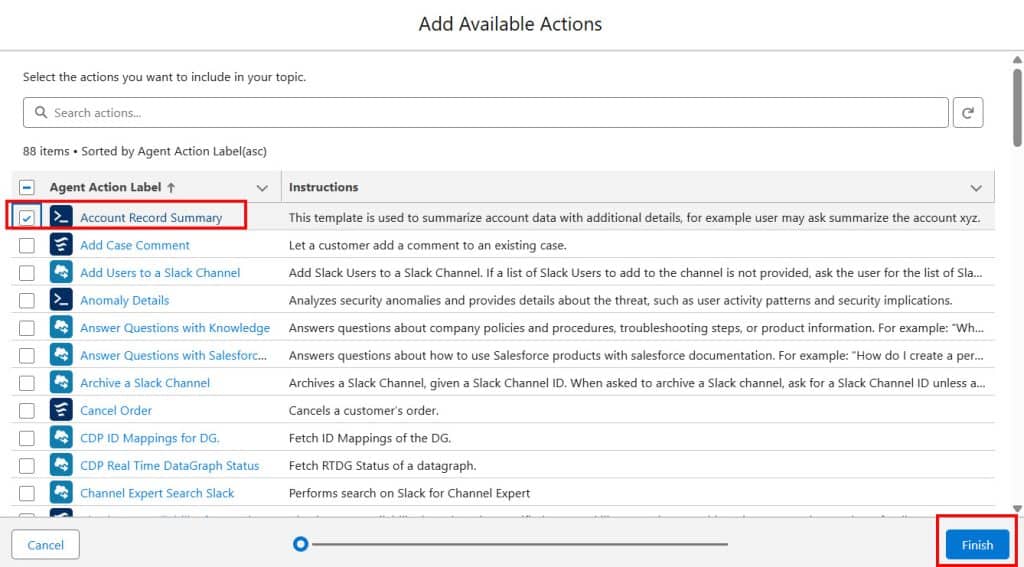The width and height of the screenshot is (1024, 567).
Task: Click the Anomaly Details action icon
Action: coord(61,300)
